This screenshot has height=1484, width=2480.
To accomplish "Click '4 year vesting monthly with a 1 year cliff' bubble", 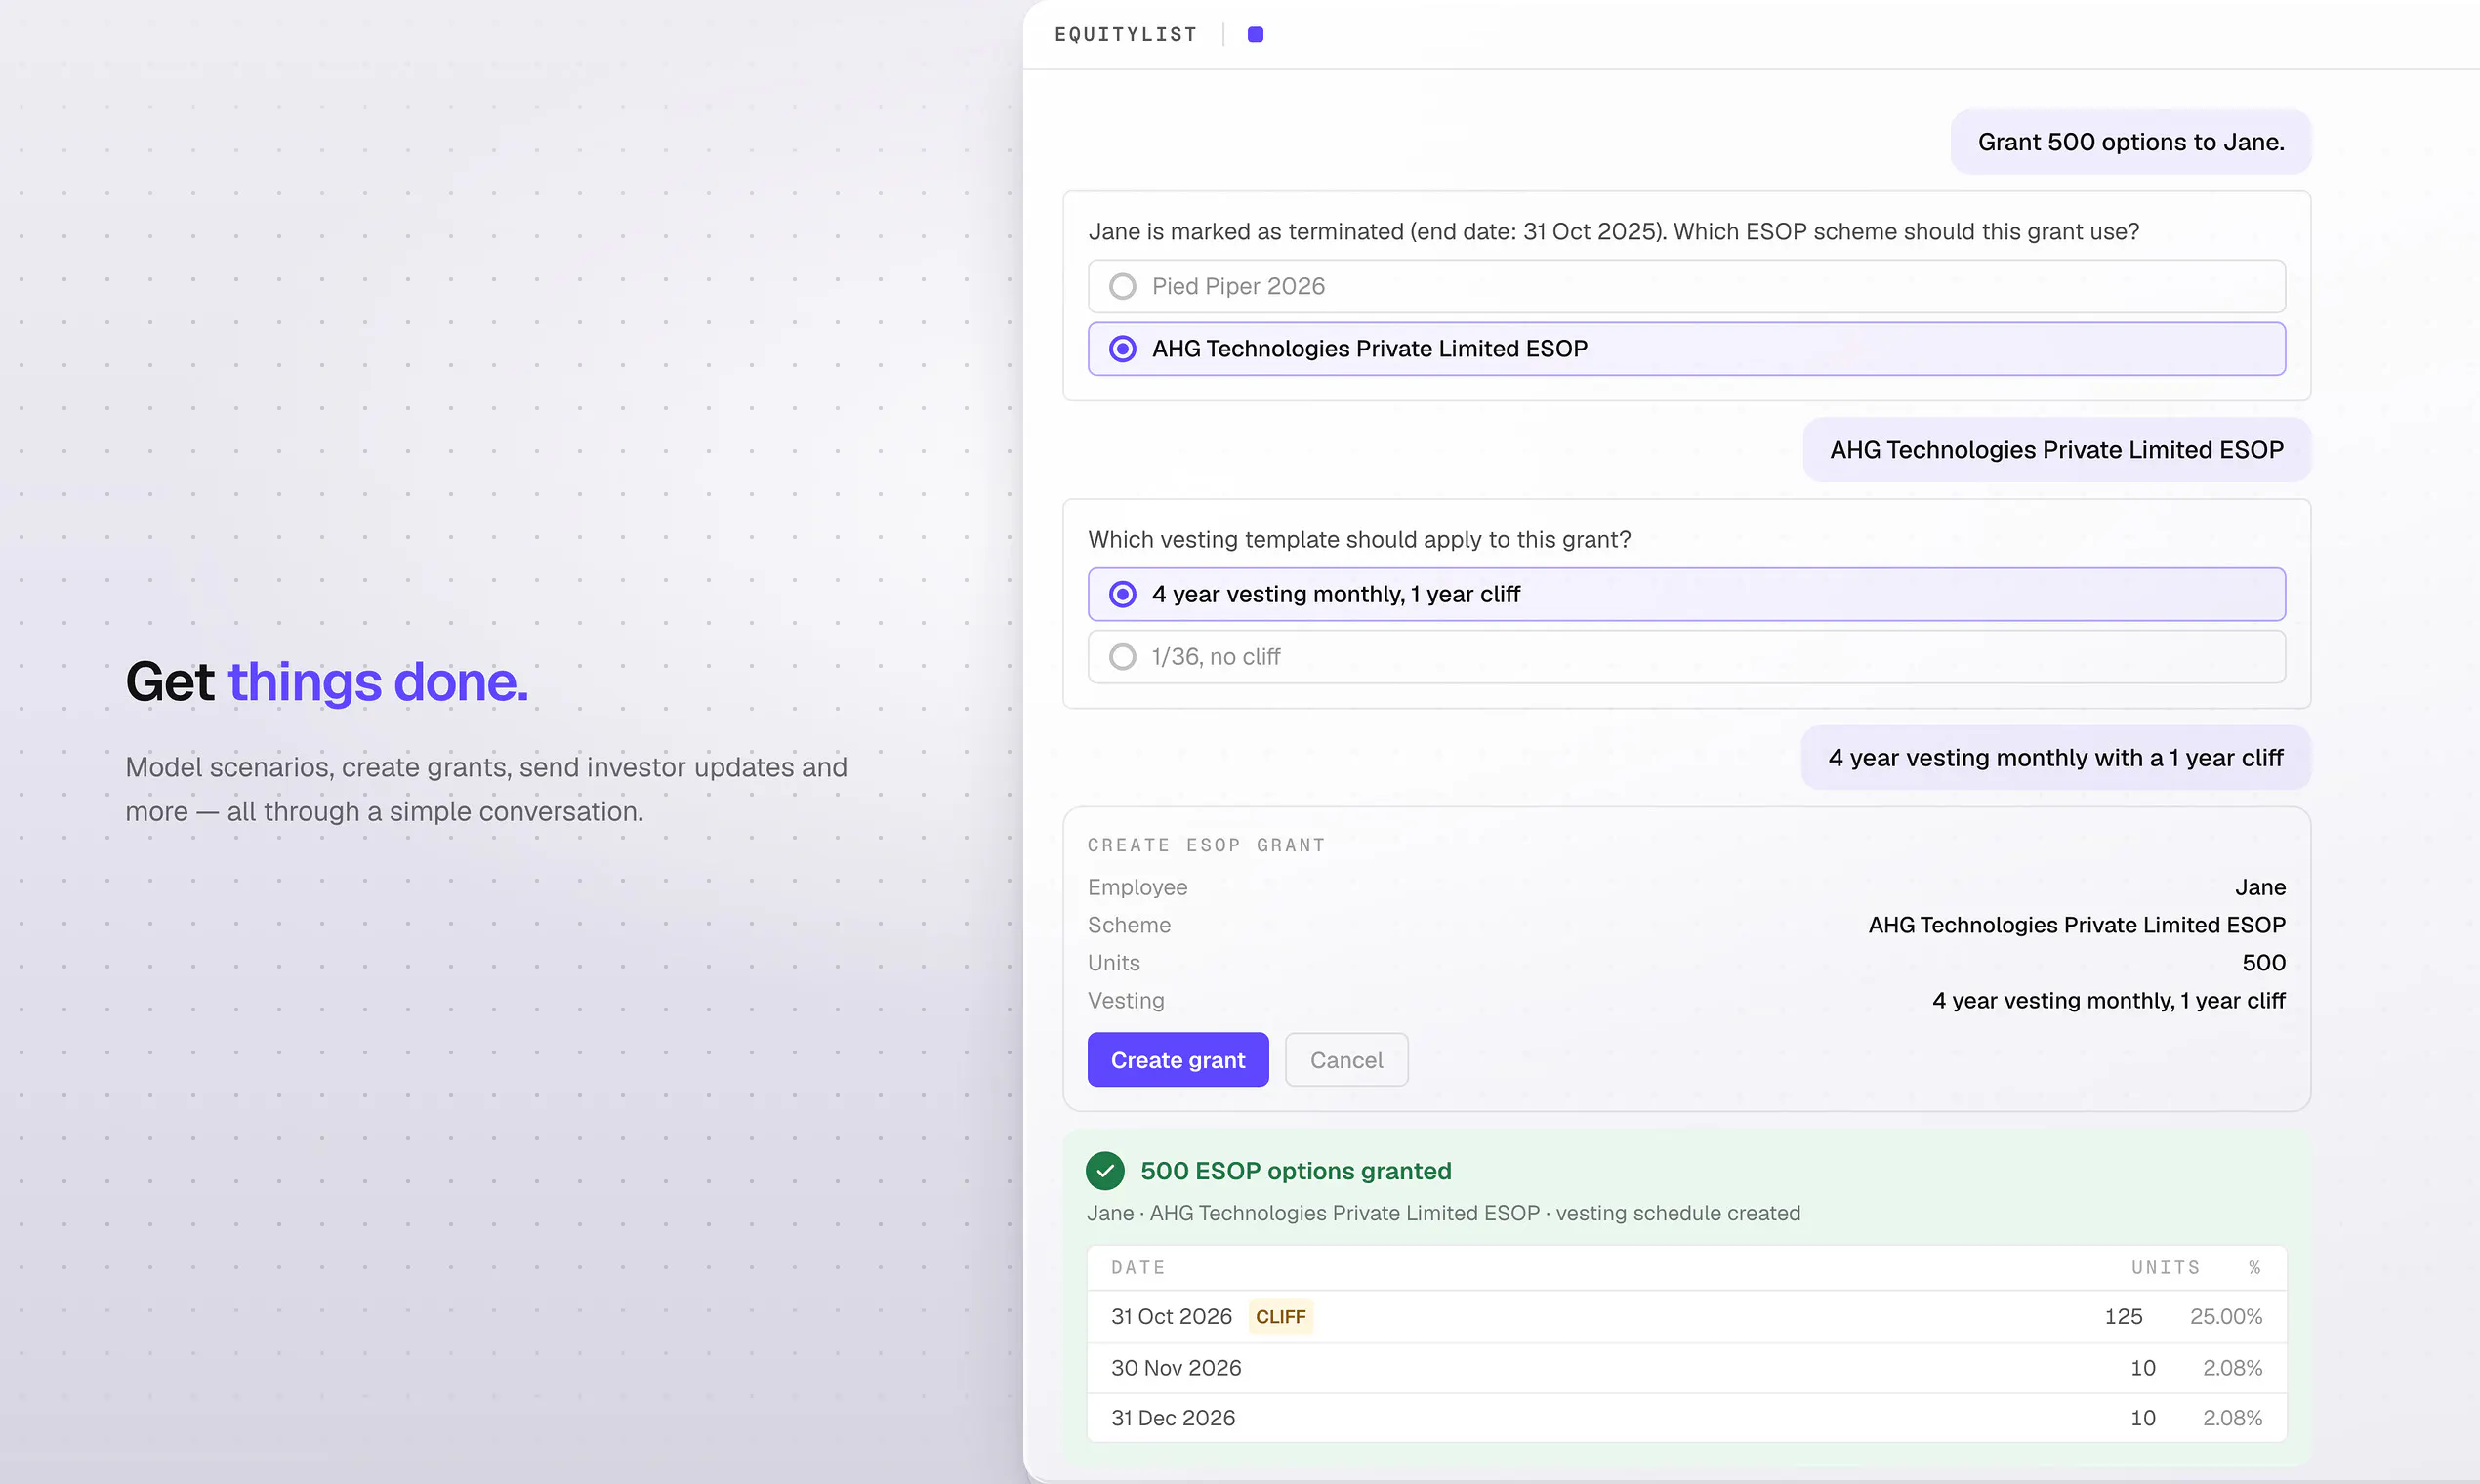I will point(2056,758).
